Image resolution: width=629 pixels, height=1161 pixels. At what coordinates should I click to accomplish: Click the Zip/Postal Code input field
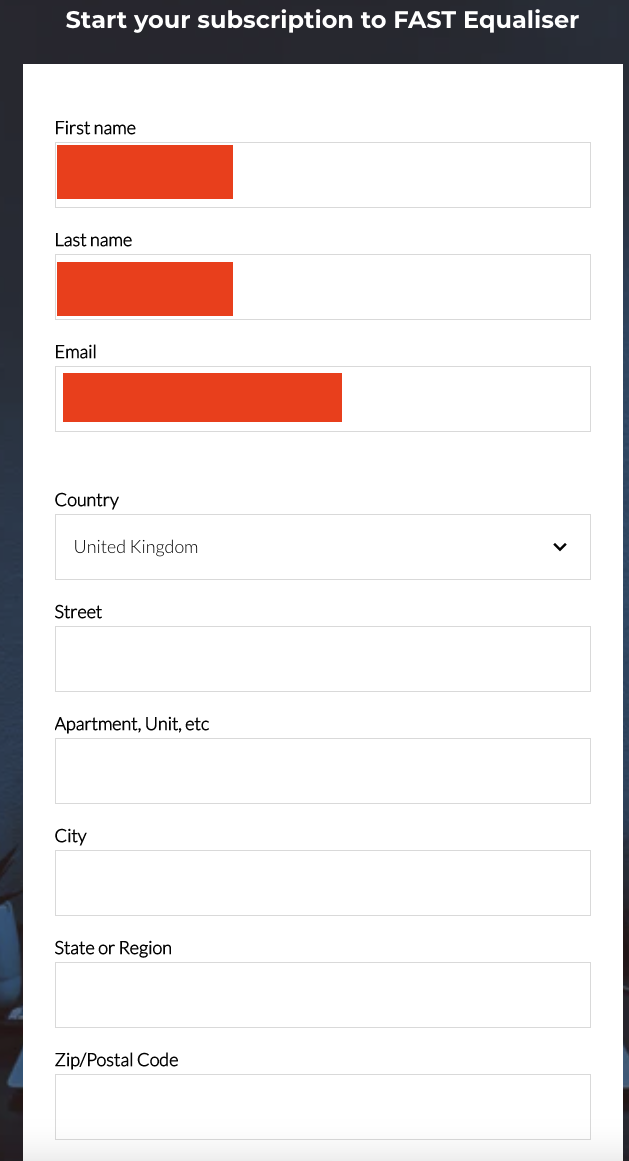323,1107
